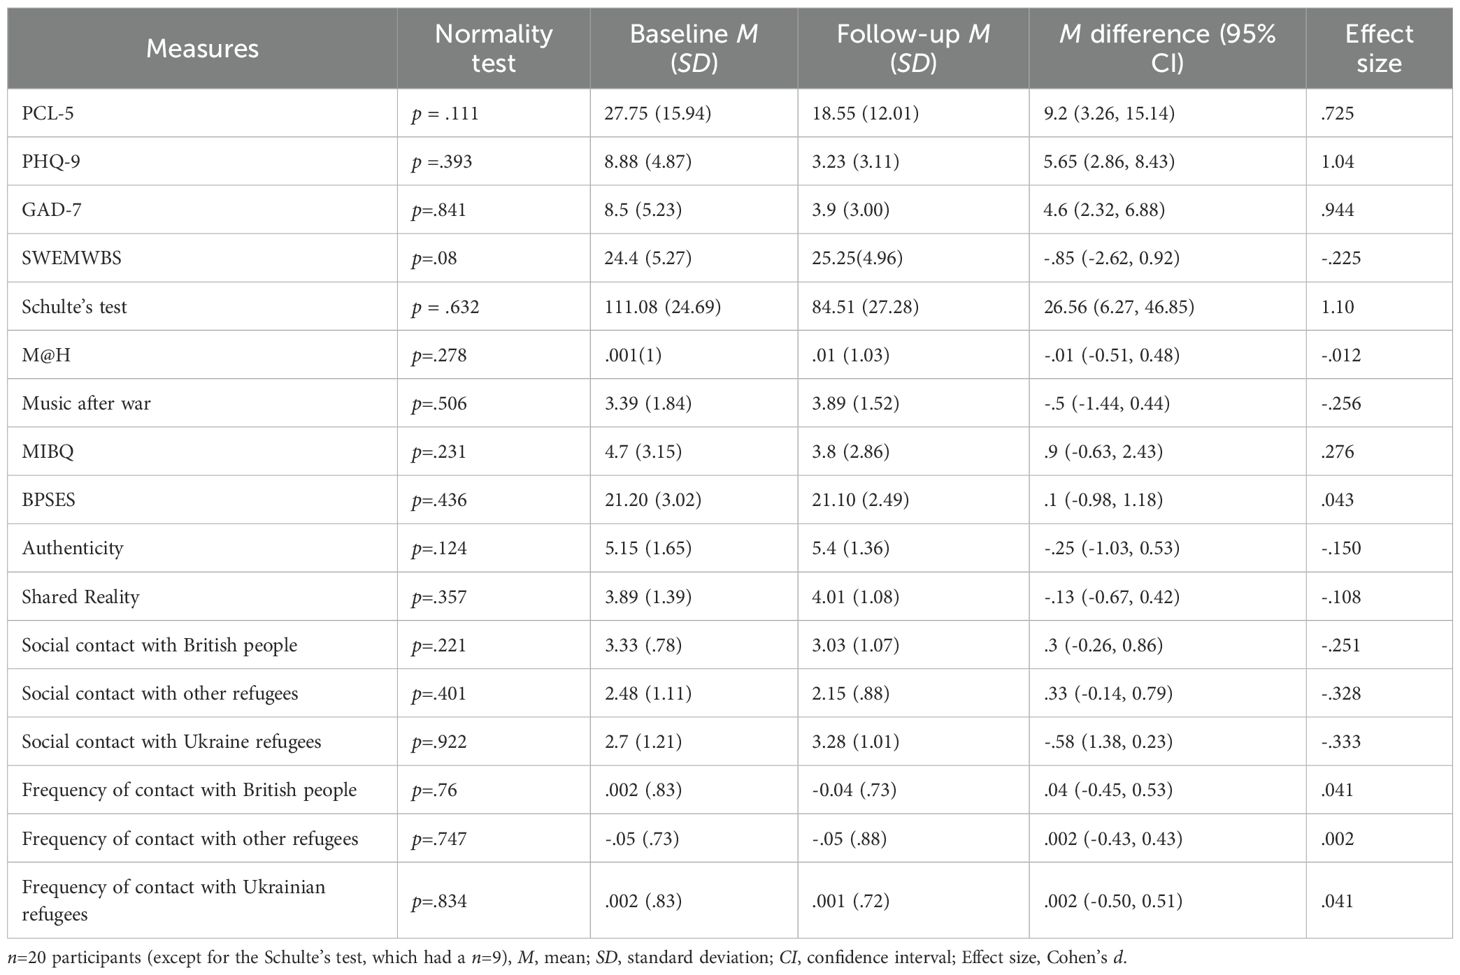This screenshot has width=1460, height=975.
Task: Click the Follow-up M (SD) header
Action: click(x=913, y=48)
